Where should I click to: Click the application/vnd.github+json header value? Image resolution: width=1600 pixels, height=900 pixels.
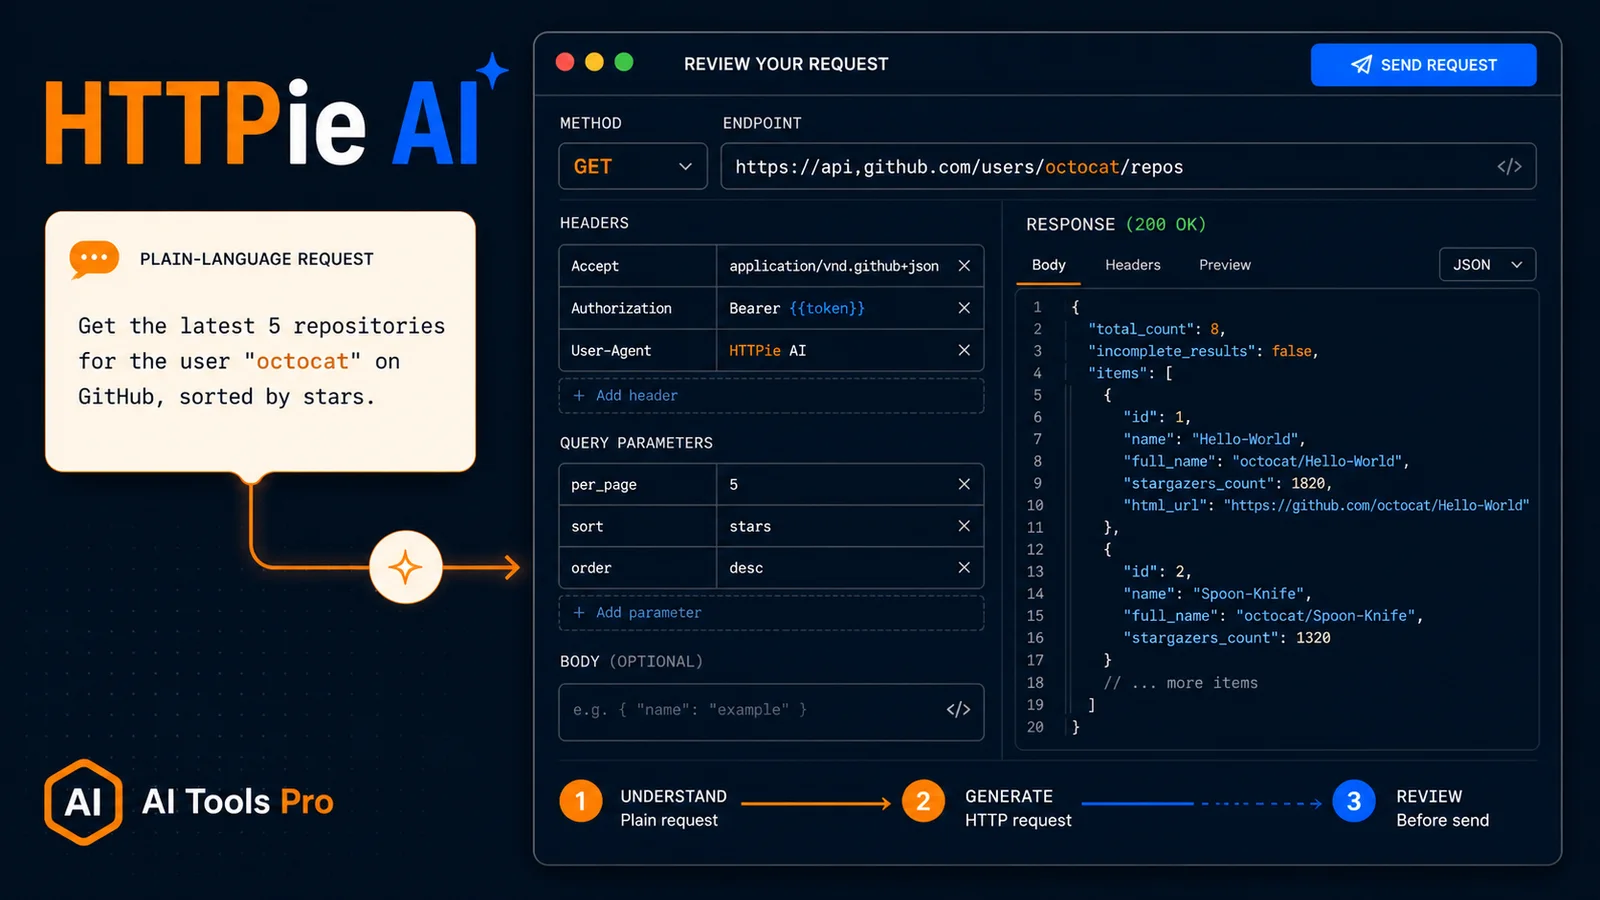(x=834, y=266)
